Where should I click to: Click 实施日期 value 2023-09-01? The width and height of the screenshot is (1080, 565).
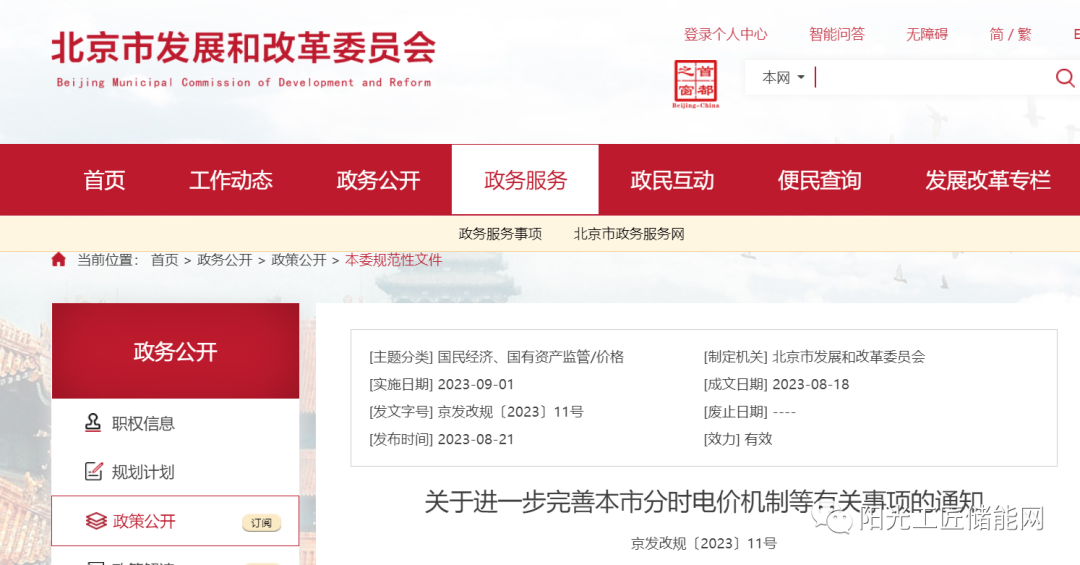tap(476, 384)
